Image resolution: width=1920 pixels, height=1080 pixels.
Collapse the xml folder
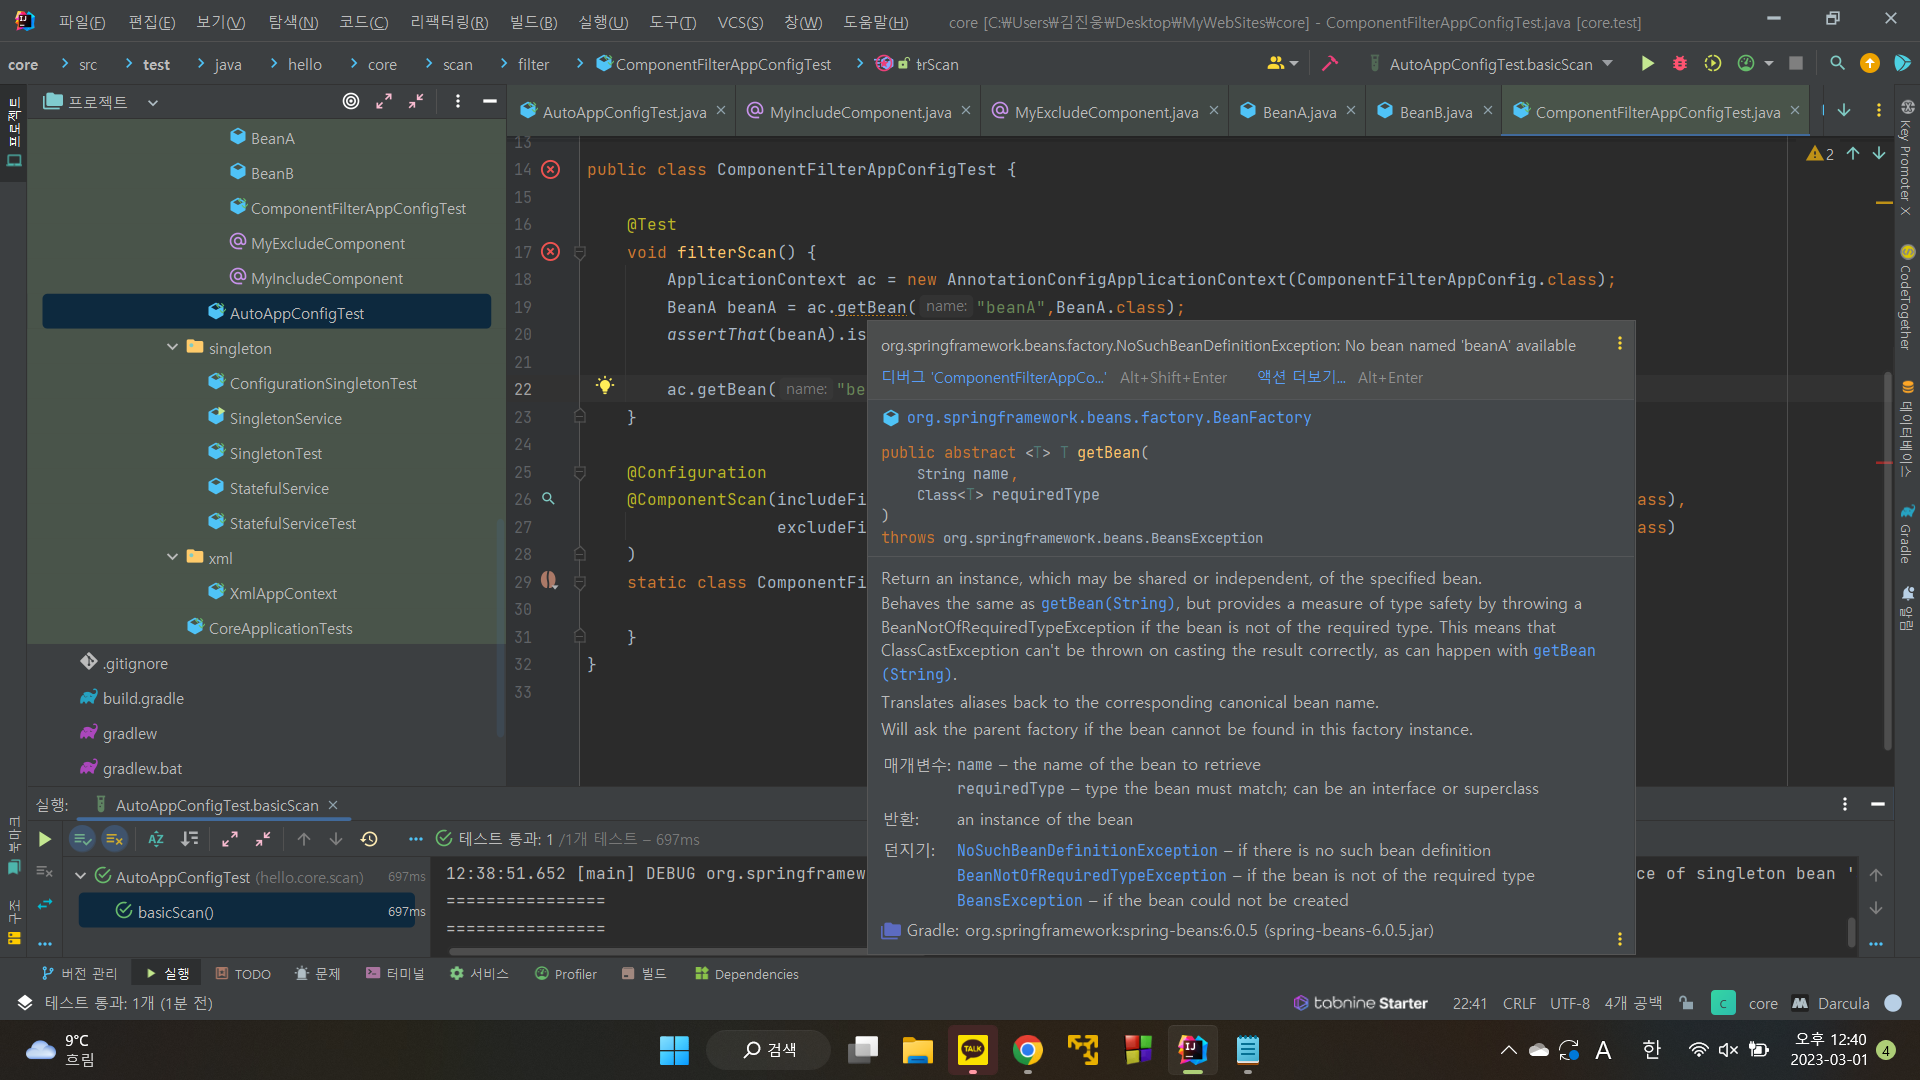pyautogui.click(x=173, y=557)
